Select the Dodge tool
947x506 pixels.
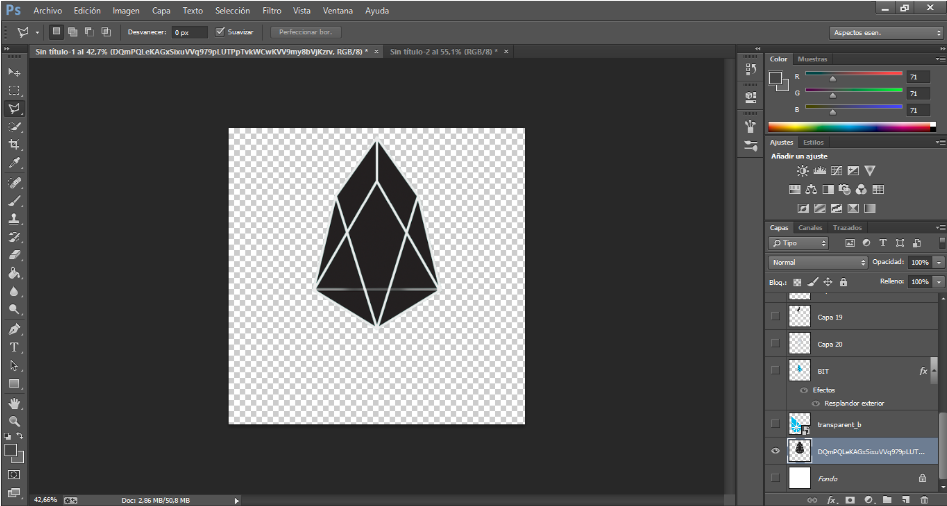[14, 309]
